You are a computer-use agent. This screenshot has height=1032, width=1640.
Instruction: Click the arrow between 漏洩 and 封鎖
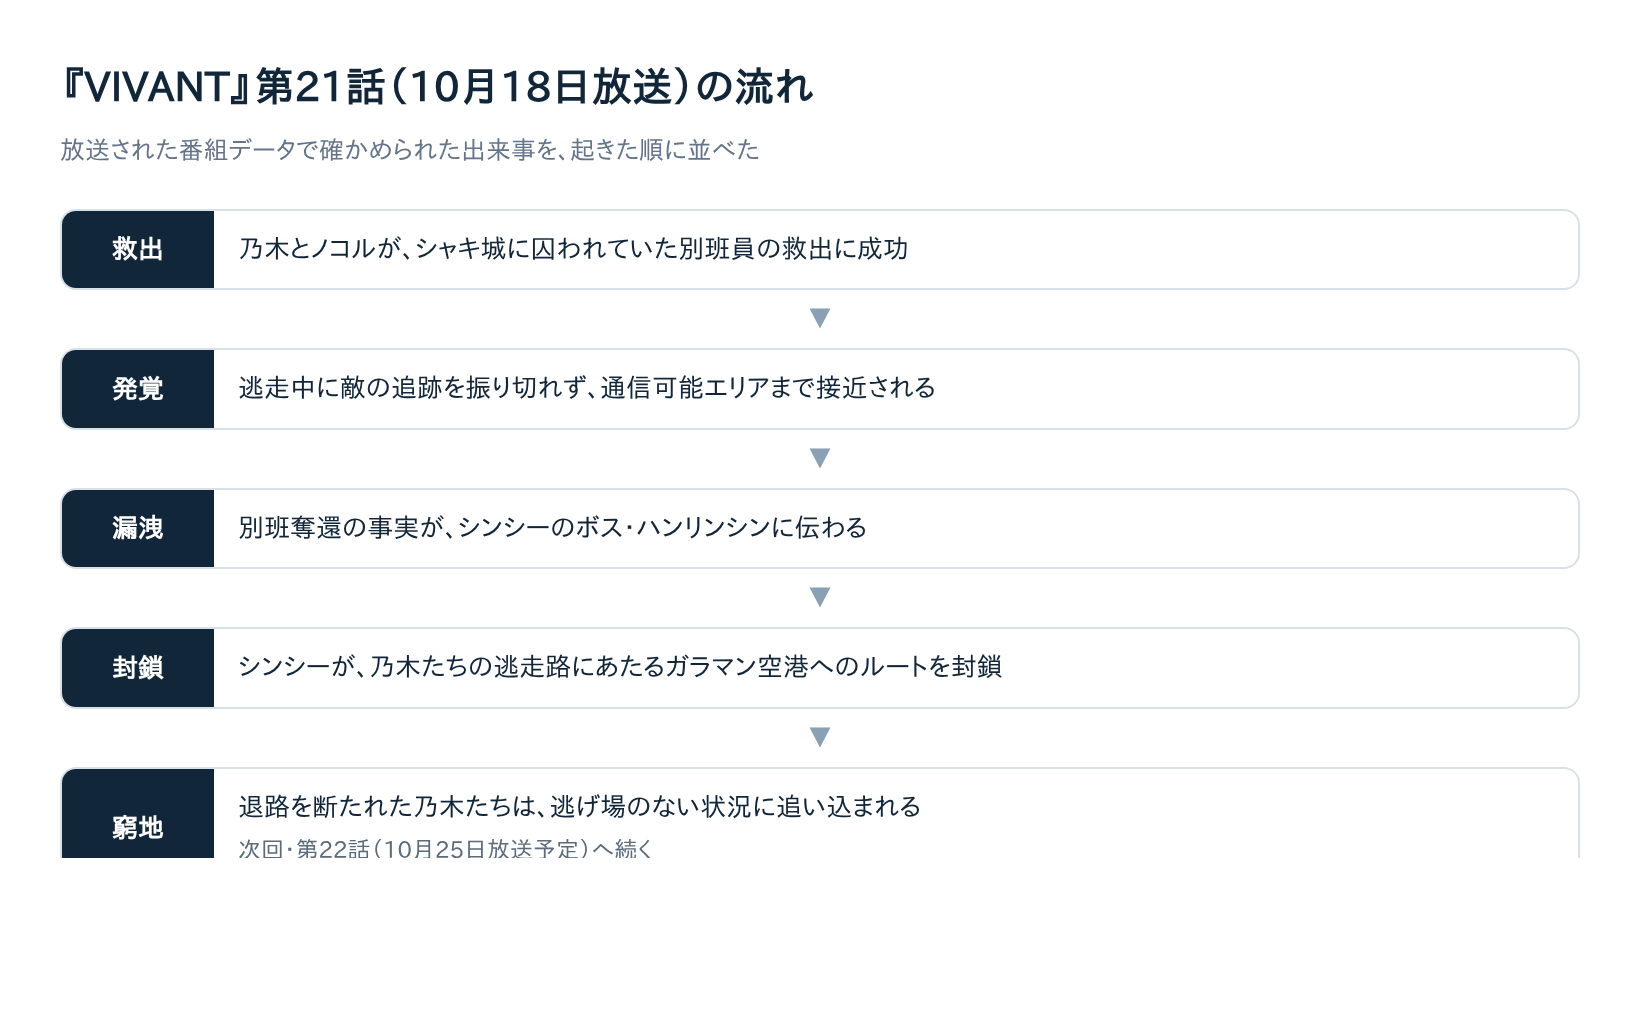tap(820, 597)
